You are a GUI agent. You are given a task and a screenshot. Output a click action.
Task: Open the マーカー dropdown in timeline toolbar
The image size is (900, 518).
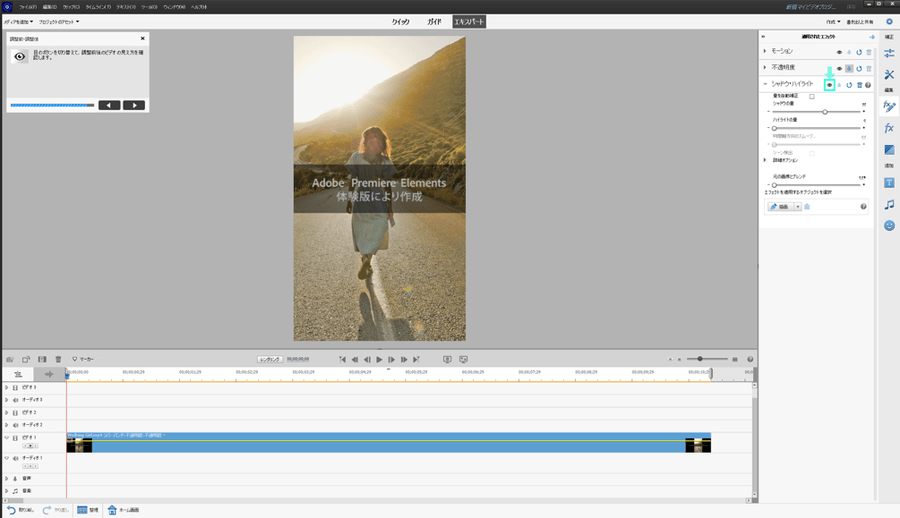pyautogui.click(x=85, y=359)
